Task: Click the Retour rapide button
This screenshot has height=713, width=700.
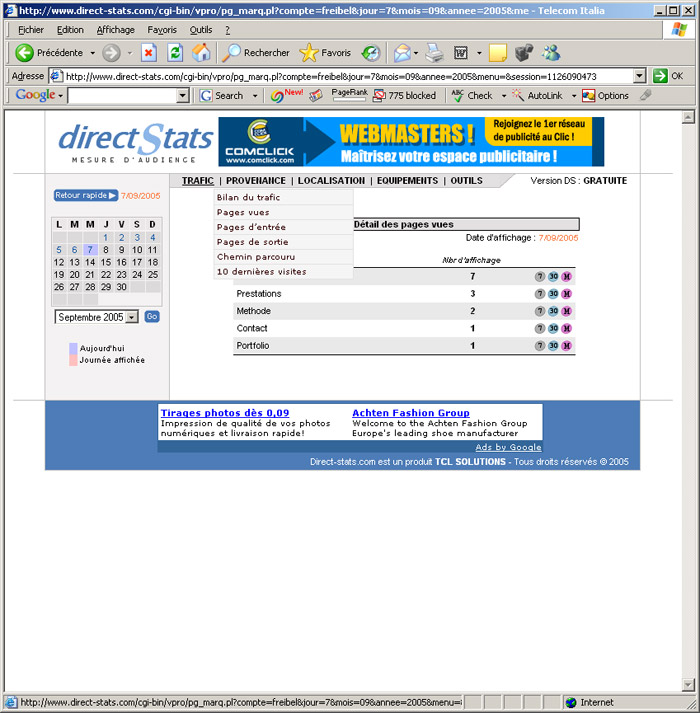Action: (85, 196)
